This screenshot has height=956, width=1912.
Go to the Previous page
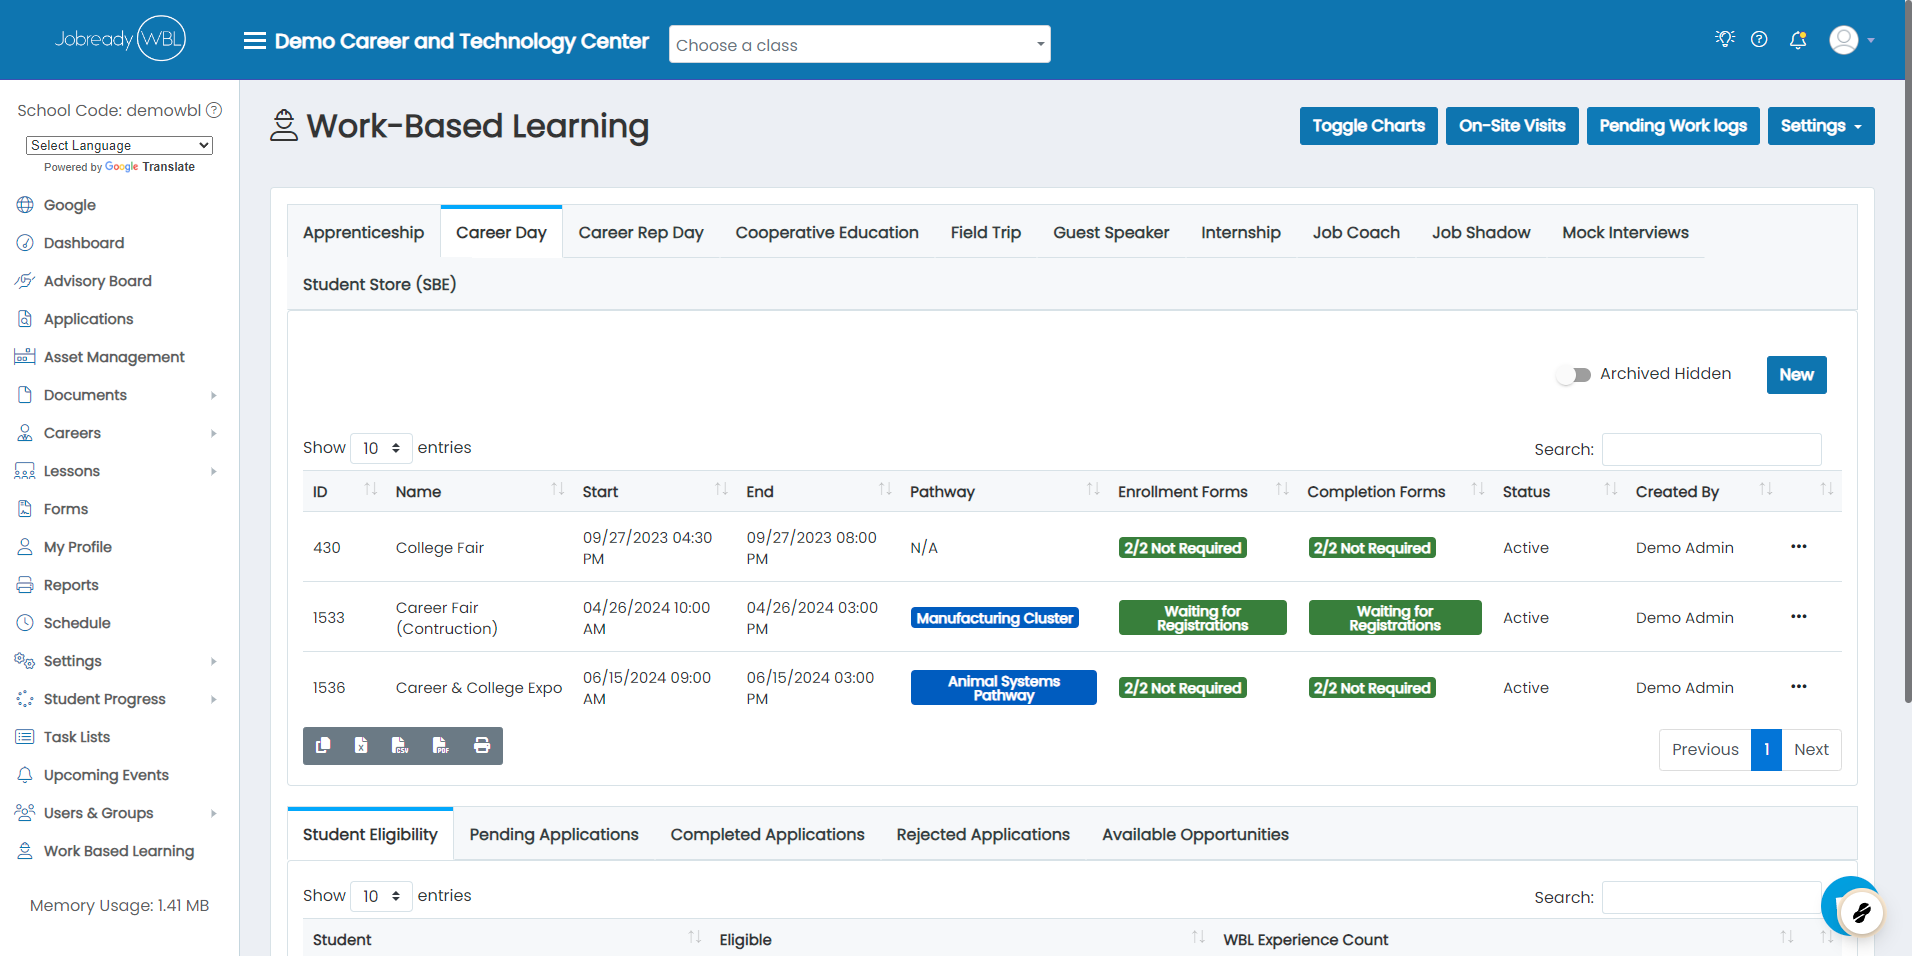[1705, 750]
